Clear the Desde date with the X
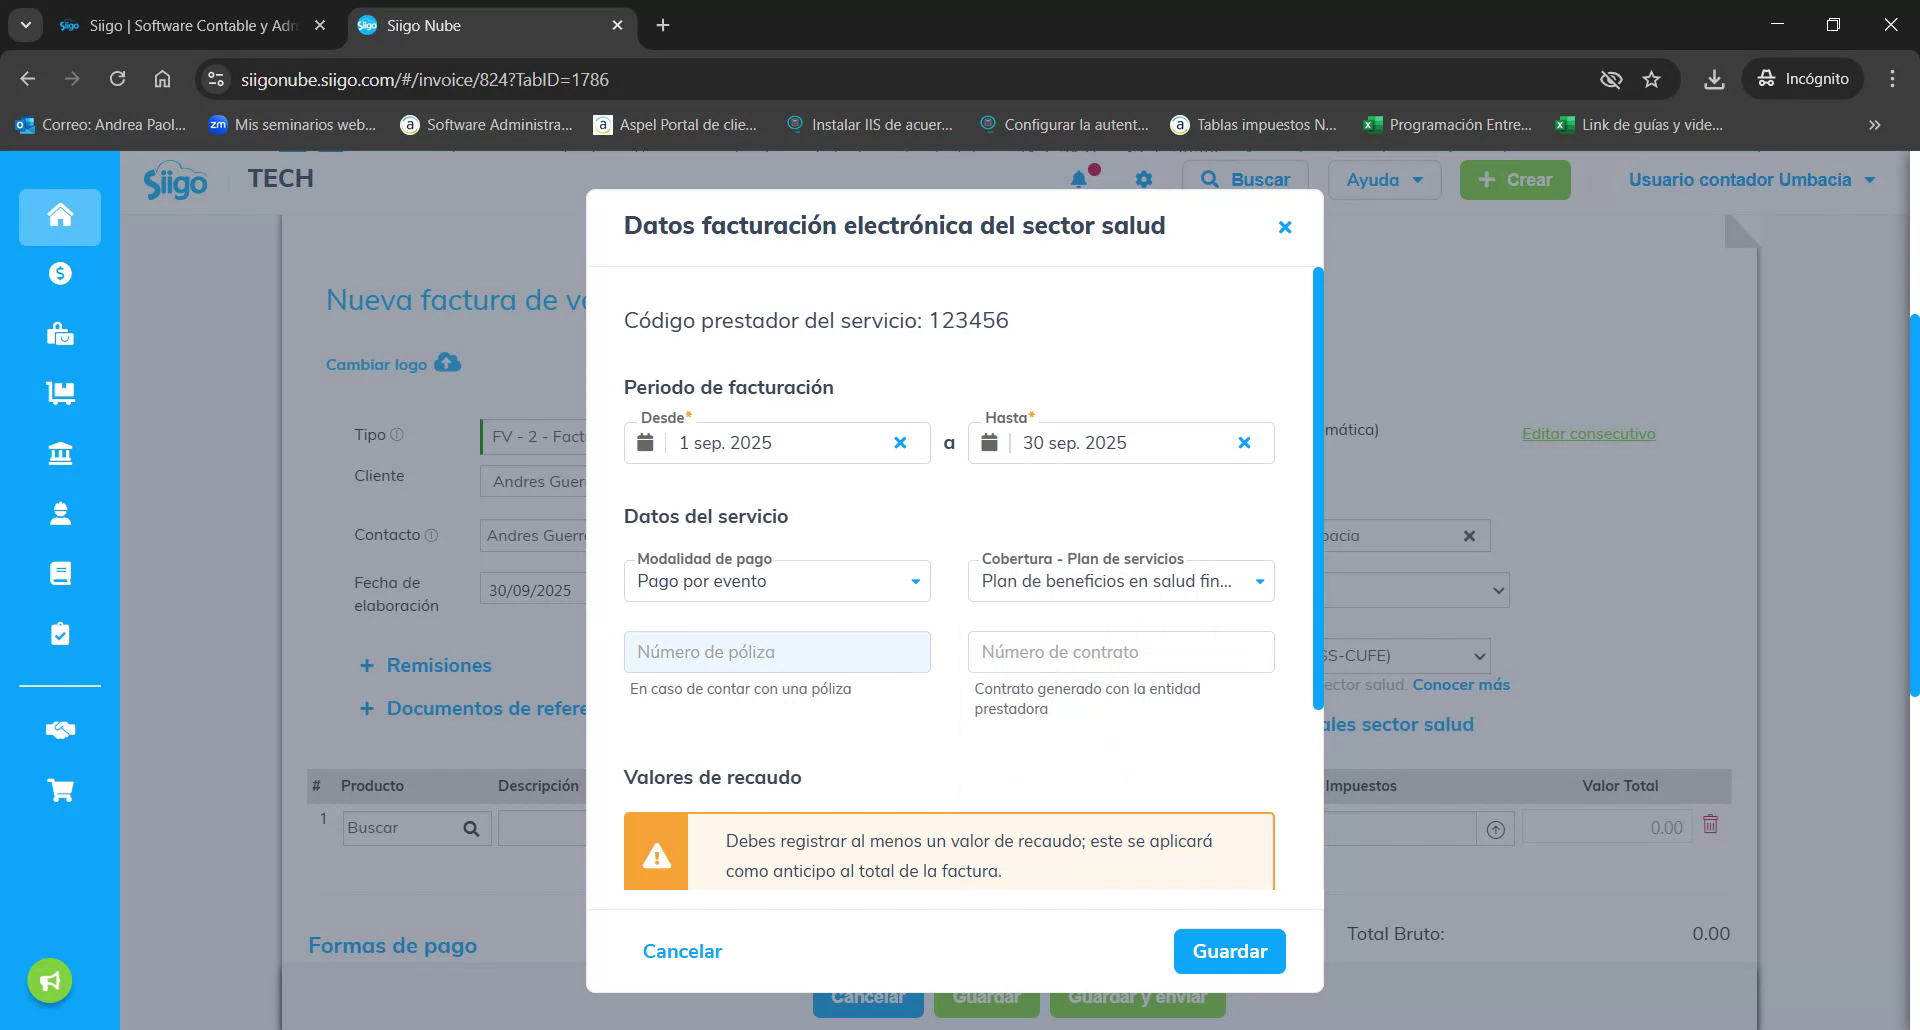Screen dimensions: 1920x1030 pos(899,442)
